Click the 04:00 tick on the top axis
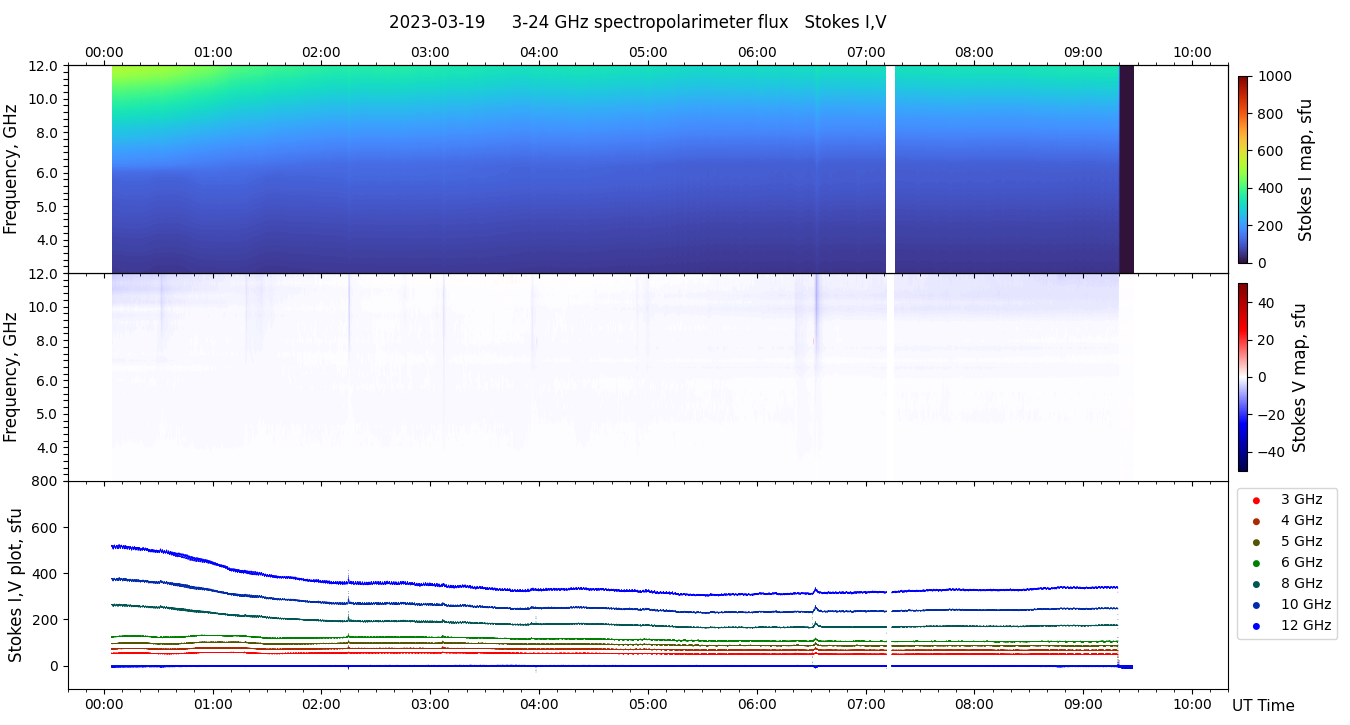Viewport: 1350px width, 725px height. coord(539,52)
